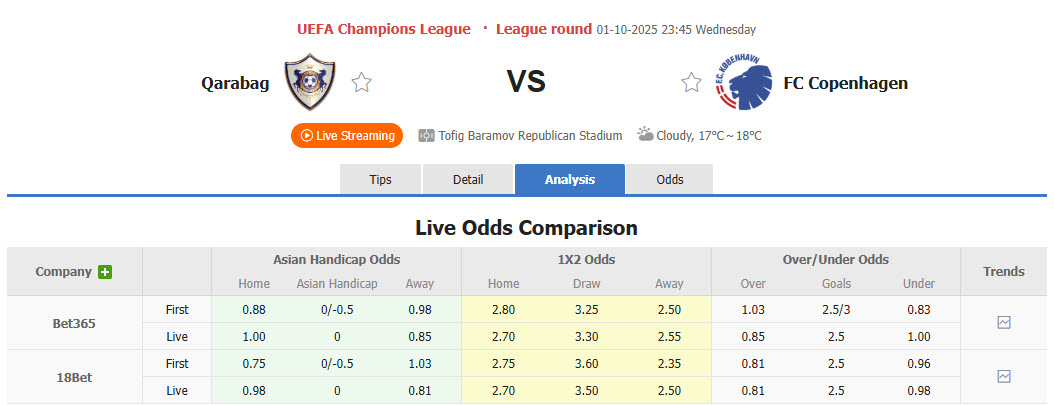Select the Analysis tab
Image resolution: width=1054 pixels, height=405 pixels.
pyautogui.click(x=570, y=180)
